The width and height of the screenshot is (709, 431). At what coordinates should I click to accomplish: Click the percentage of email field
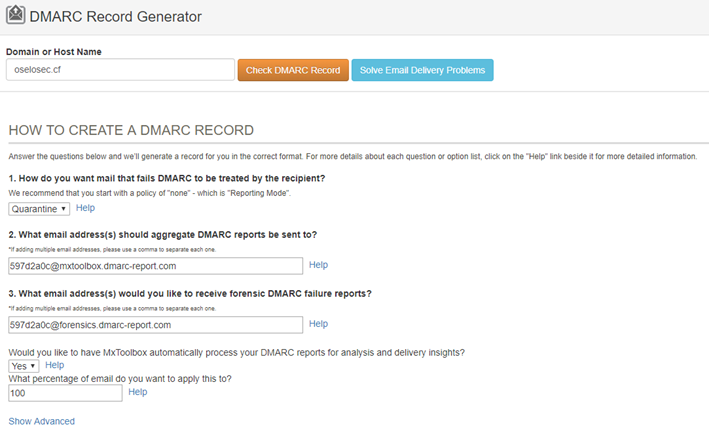coord(65,393)
